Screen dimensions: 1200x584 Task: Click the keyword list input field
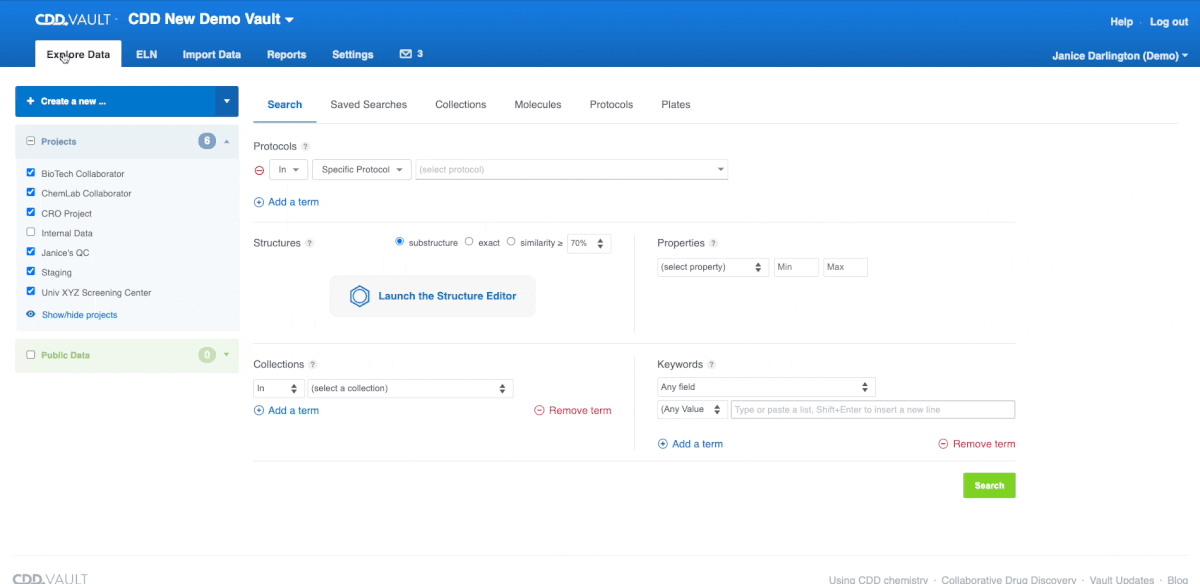(x=872, y=409)
